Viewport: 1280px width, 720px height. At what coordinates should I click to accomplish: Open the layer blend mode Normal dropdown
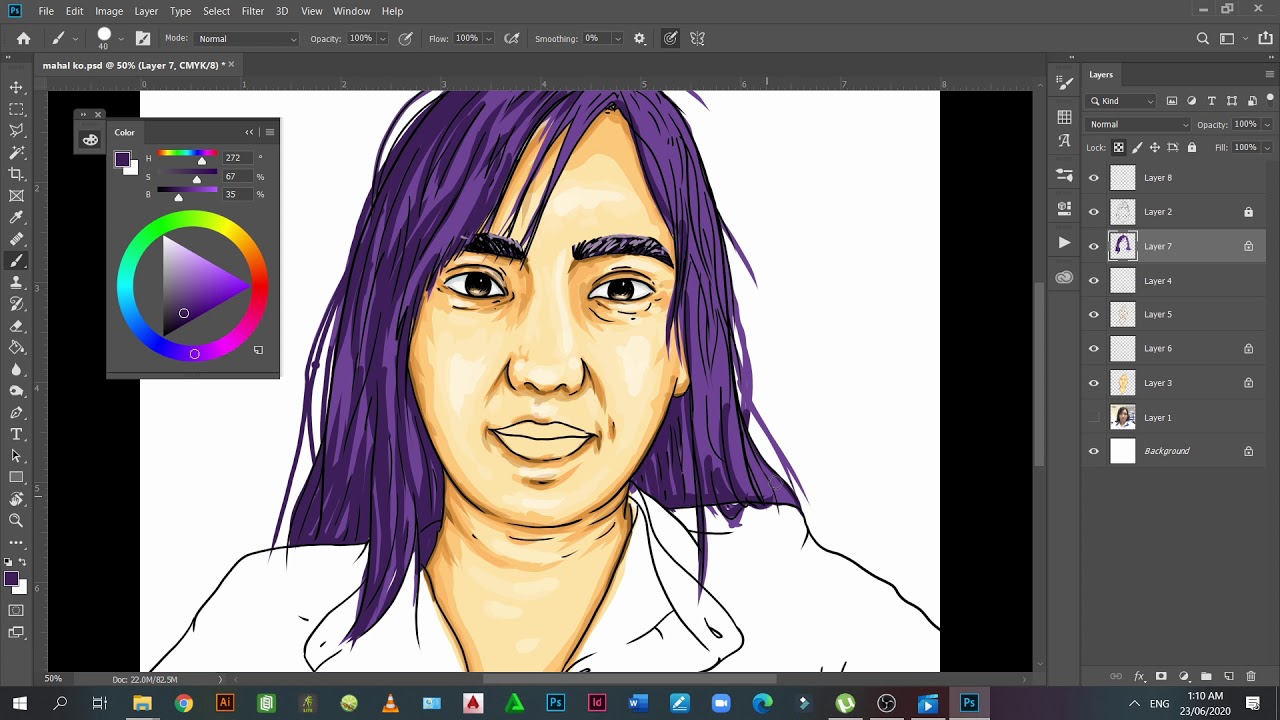click(1139, 125)
